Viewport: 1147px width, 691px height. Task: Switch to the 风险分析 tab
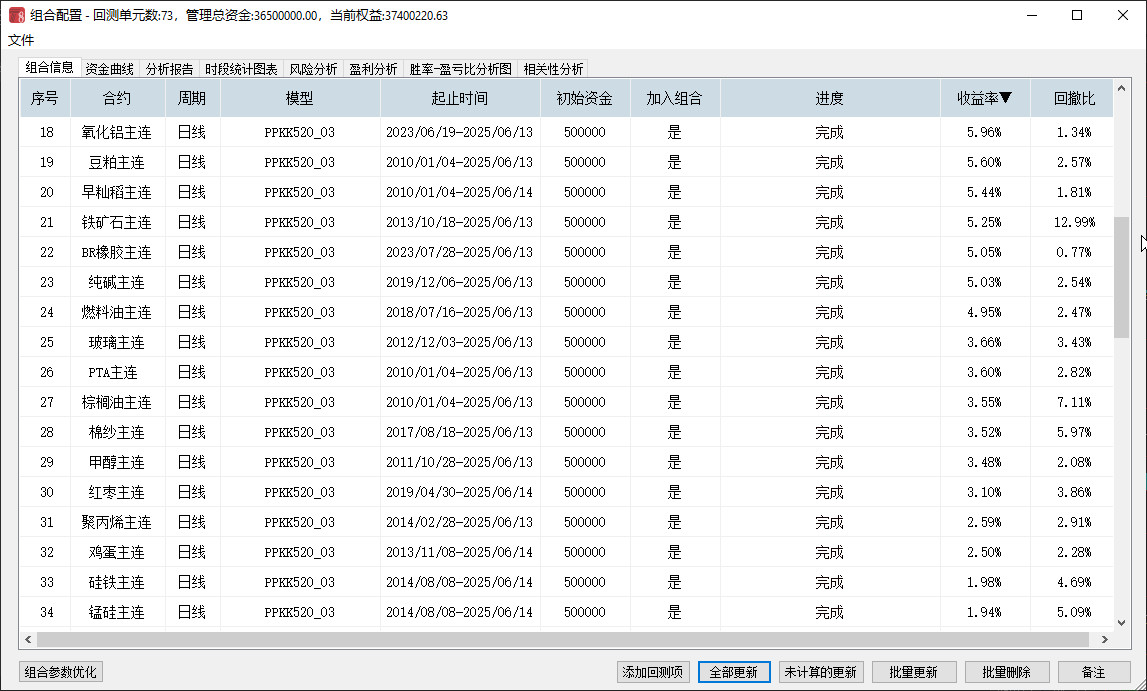pyautogui.click(x=313, y=69)
